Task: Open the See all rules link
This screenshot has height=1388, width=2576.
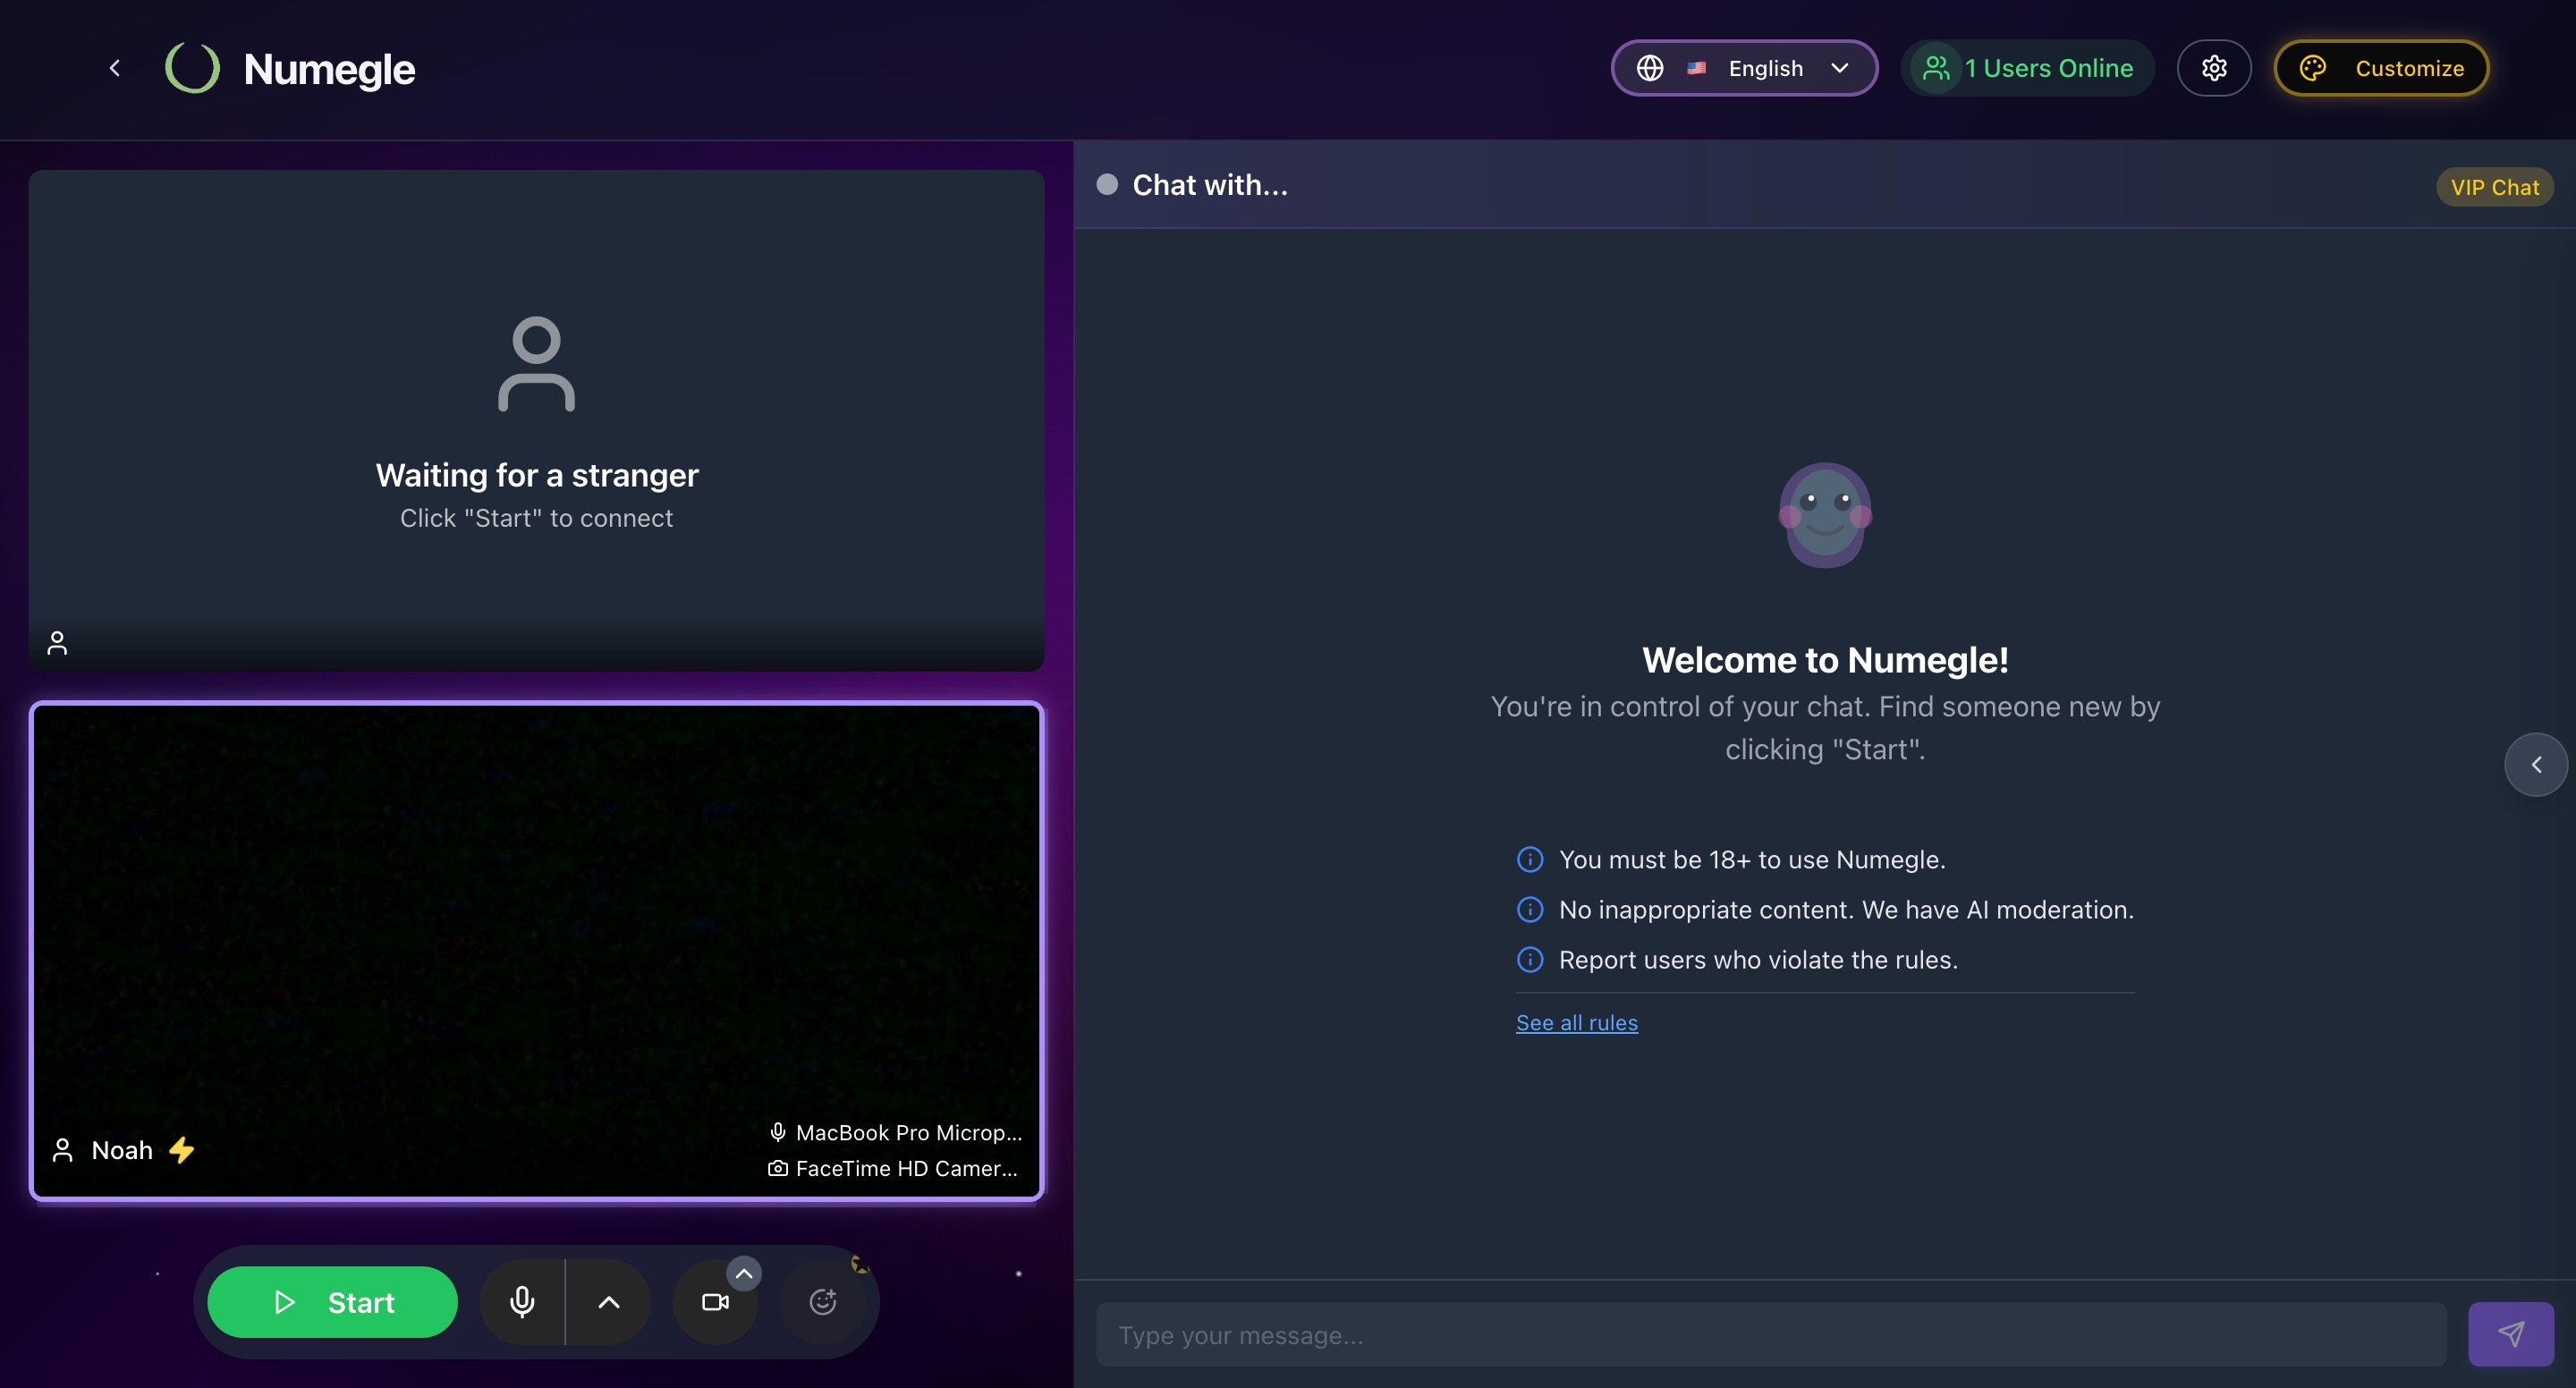Action: pyautogui.click(x=1576, y=1022)
